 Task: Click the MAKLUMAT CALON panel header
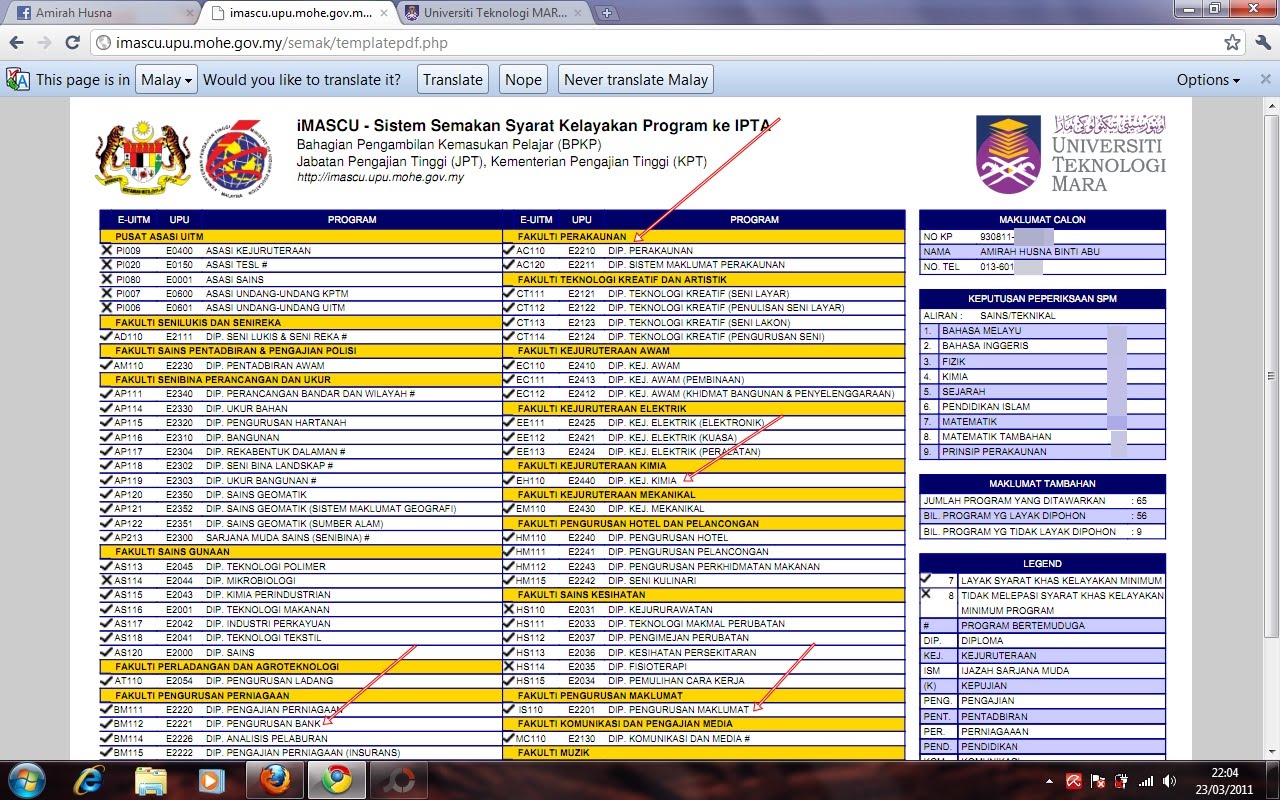[1042, 219]
